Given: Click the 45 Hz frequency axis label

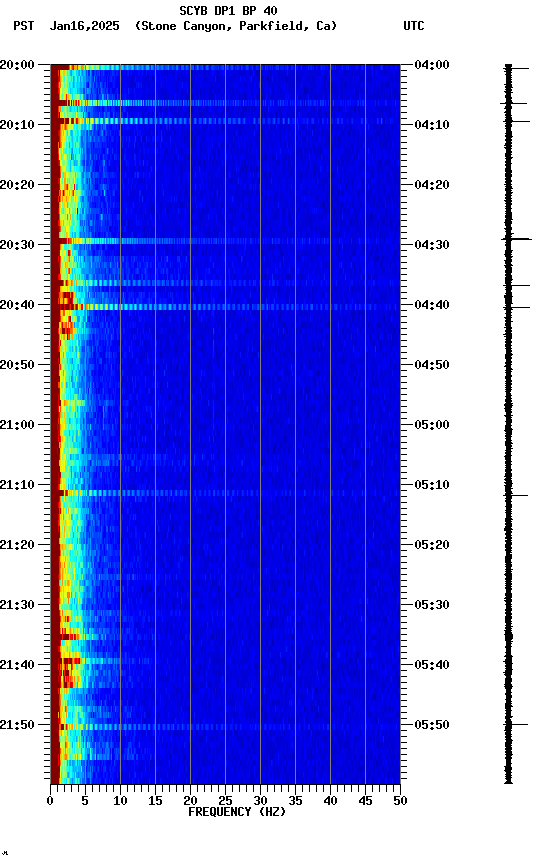Looking at the screenshot, I should (365, 801).
